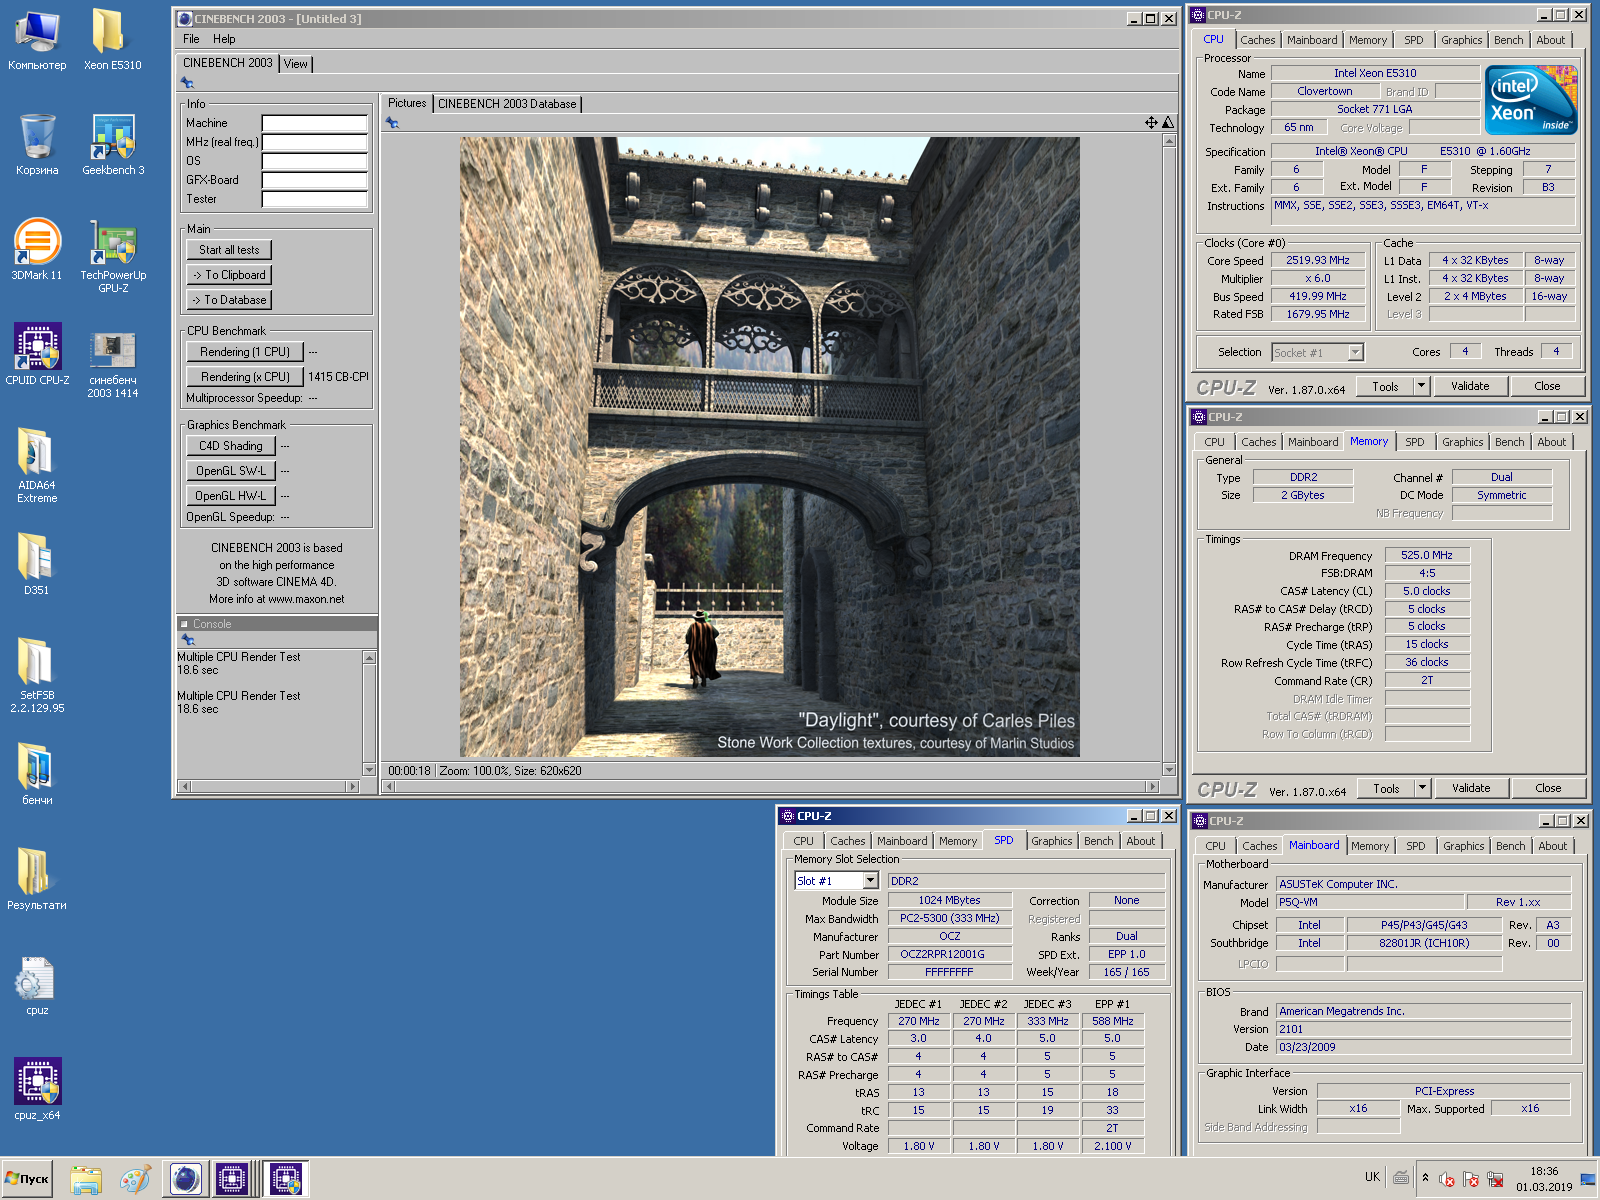This screenshot has height=1200, width=1600.
Task: Run the C4D Shading benchmark
Action: (x=231, y=446)
